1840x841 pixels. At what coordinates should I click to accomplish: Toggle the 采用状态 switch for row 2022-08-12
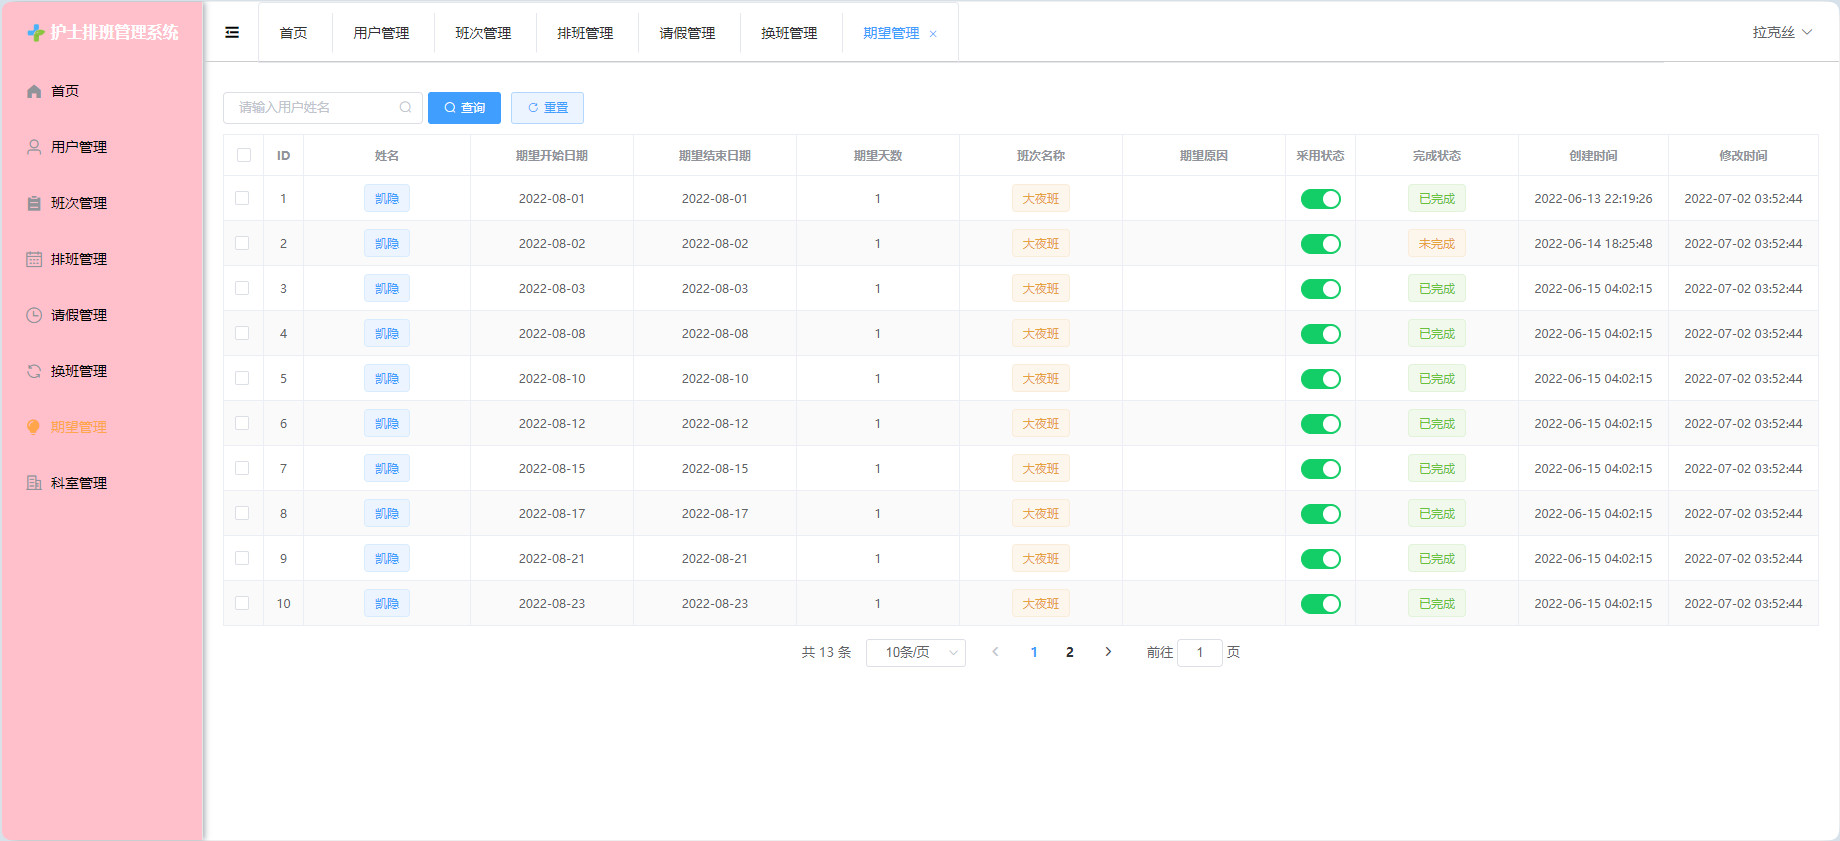pos(1320,424)
